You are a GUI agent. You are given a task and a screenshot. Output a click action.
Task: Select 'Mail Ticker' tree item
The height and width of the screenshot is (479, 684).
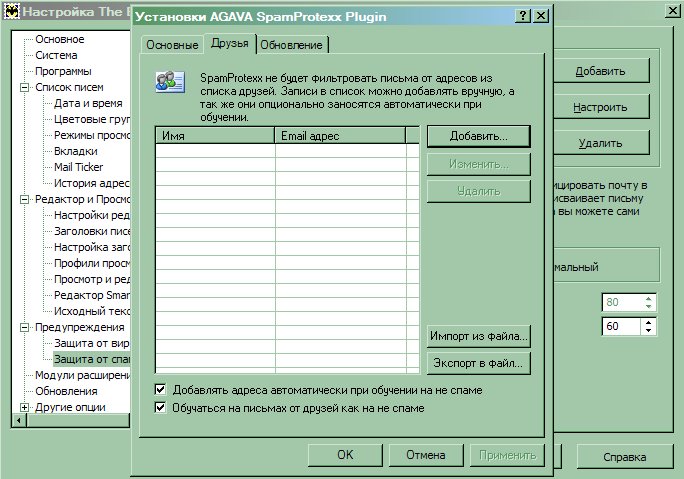coord(79,167)
